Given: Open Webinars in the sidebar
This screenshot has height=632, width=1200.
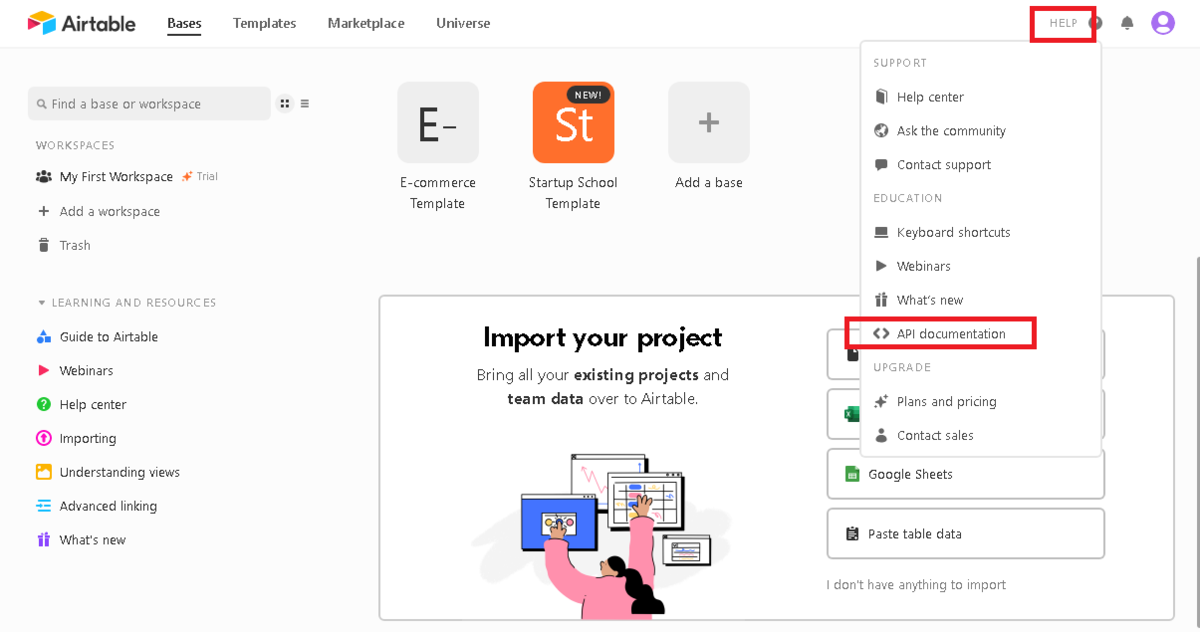Looking at the screenshot, I should (86, 371).
